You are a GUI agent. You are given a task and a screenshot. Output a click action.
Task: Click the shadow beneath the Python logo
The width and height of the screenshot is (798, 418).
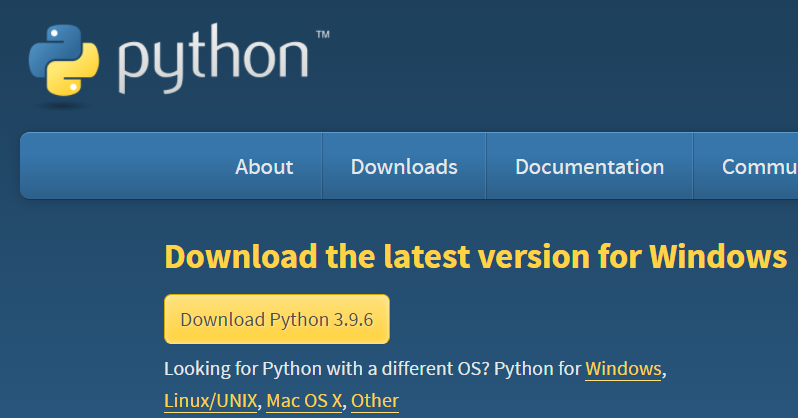click(x=62, y=106)
